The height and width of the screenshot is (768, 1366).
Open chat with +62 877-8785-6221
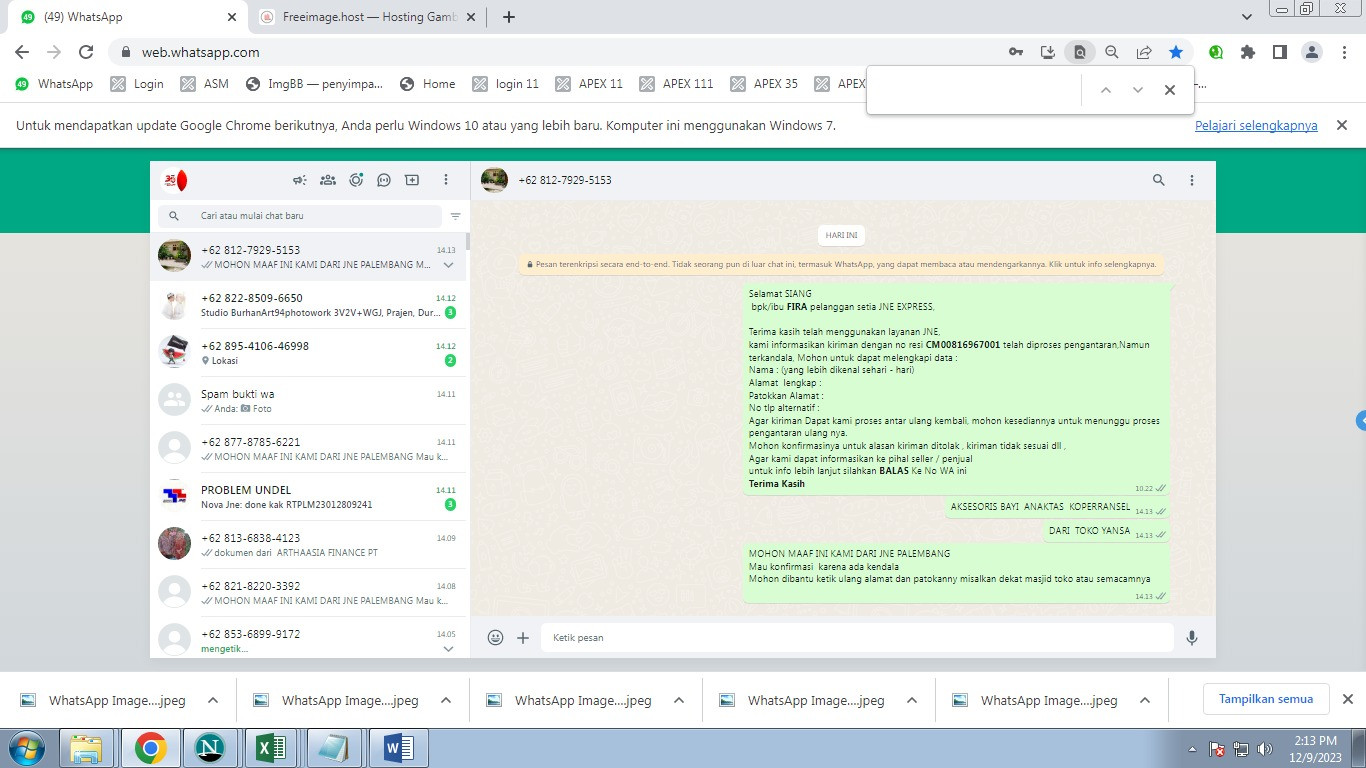(x=310, y=448)
